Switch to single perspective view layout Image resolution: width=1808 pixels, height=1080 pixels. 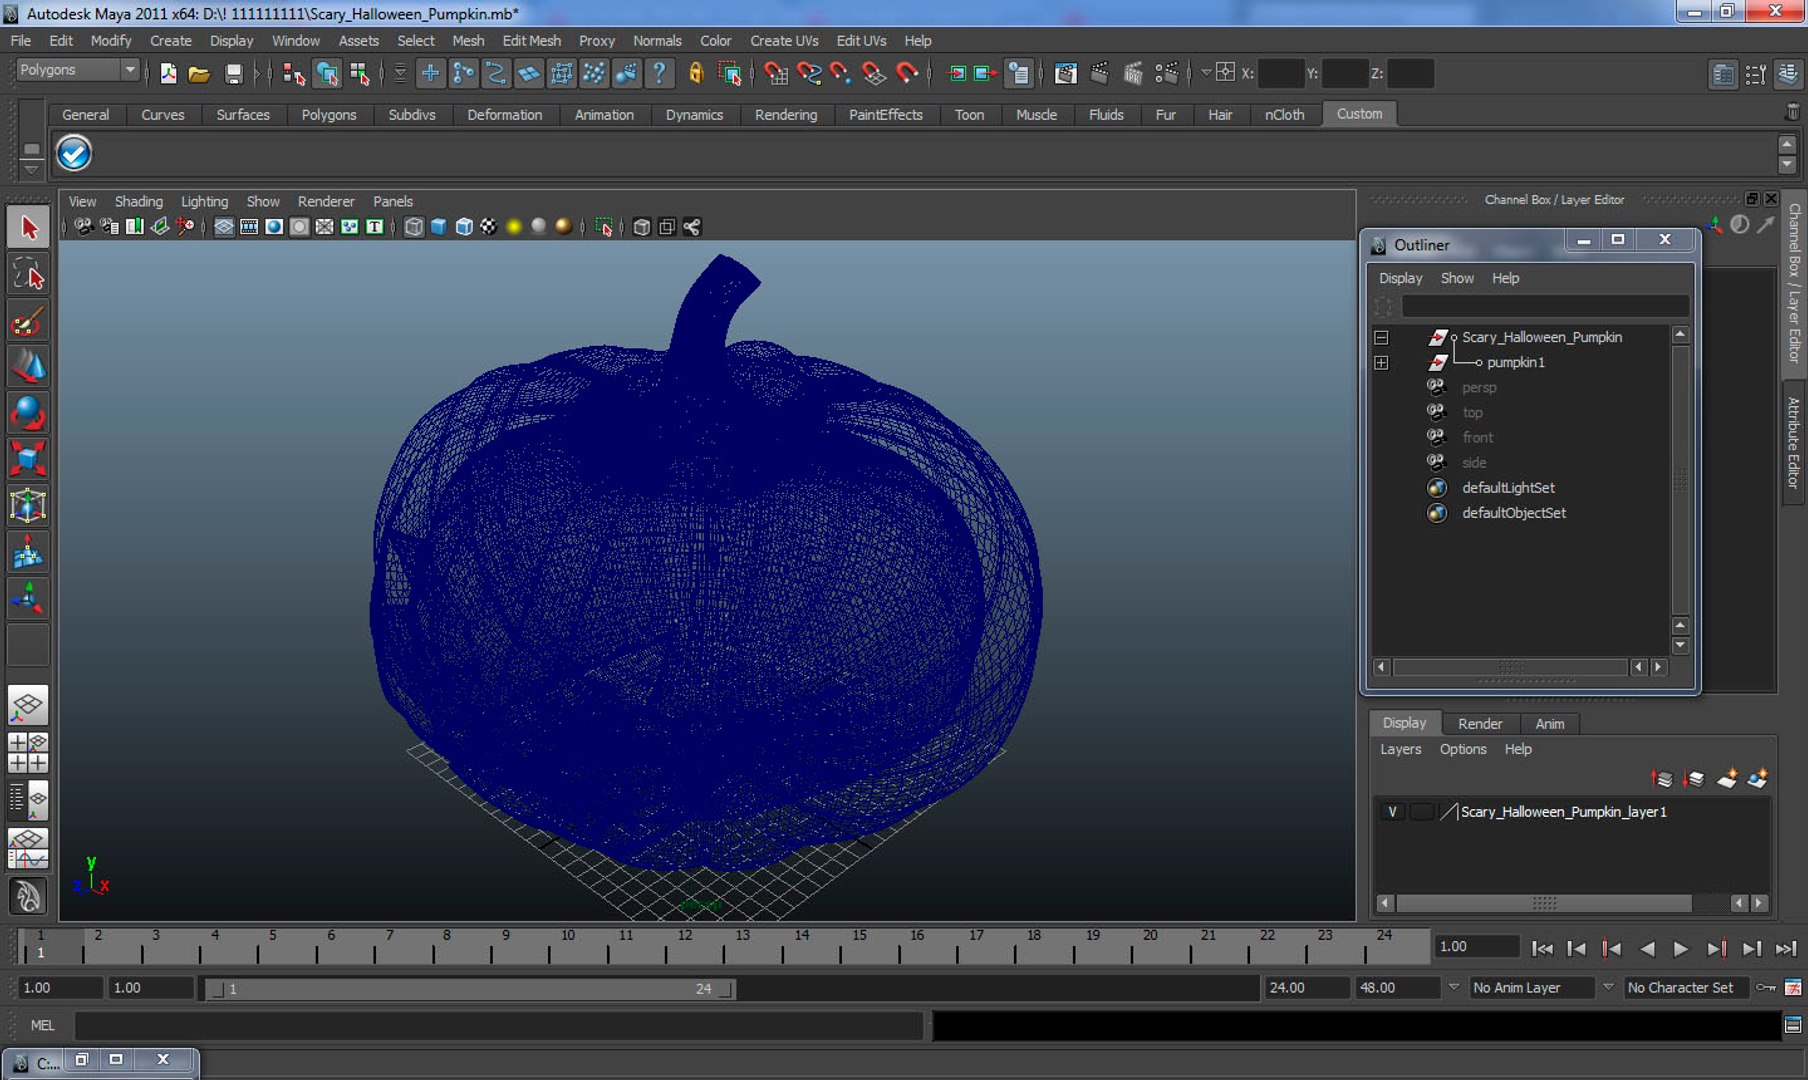(28, 706)
